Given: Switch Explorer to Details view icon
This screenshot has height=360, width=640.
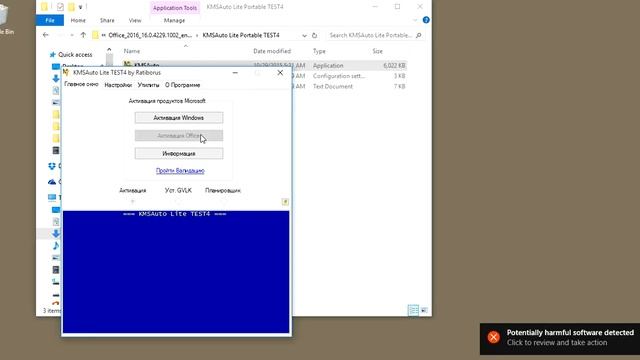Looking at the screenshot, I should click(413, 310).
